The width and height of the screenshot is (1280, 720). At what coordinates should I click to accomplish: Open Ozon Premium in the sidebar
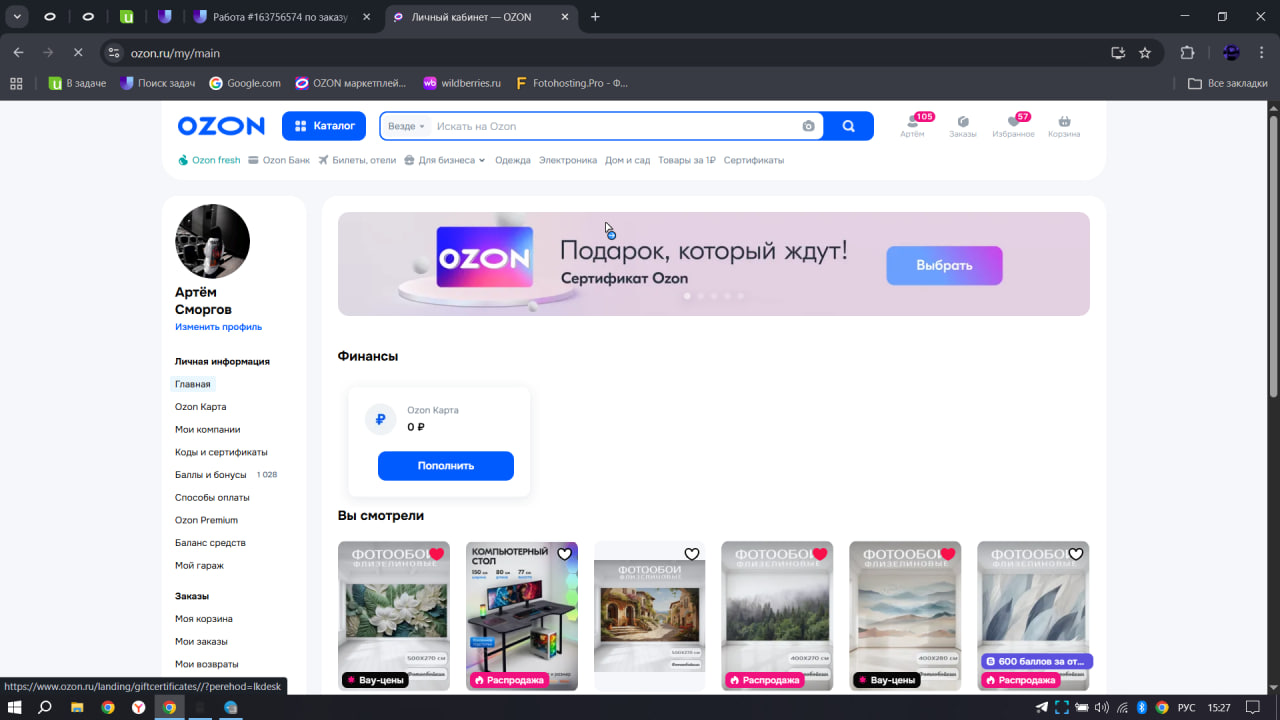pos(207,520)
